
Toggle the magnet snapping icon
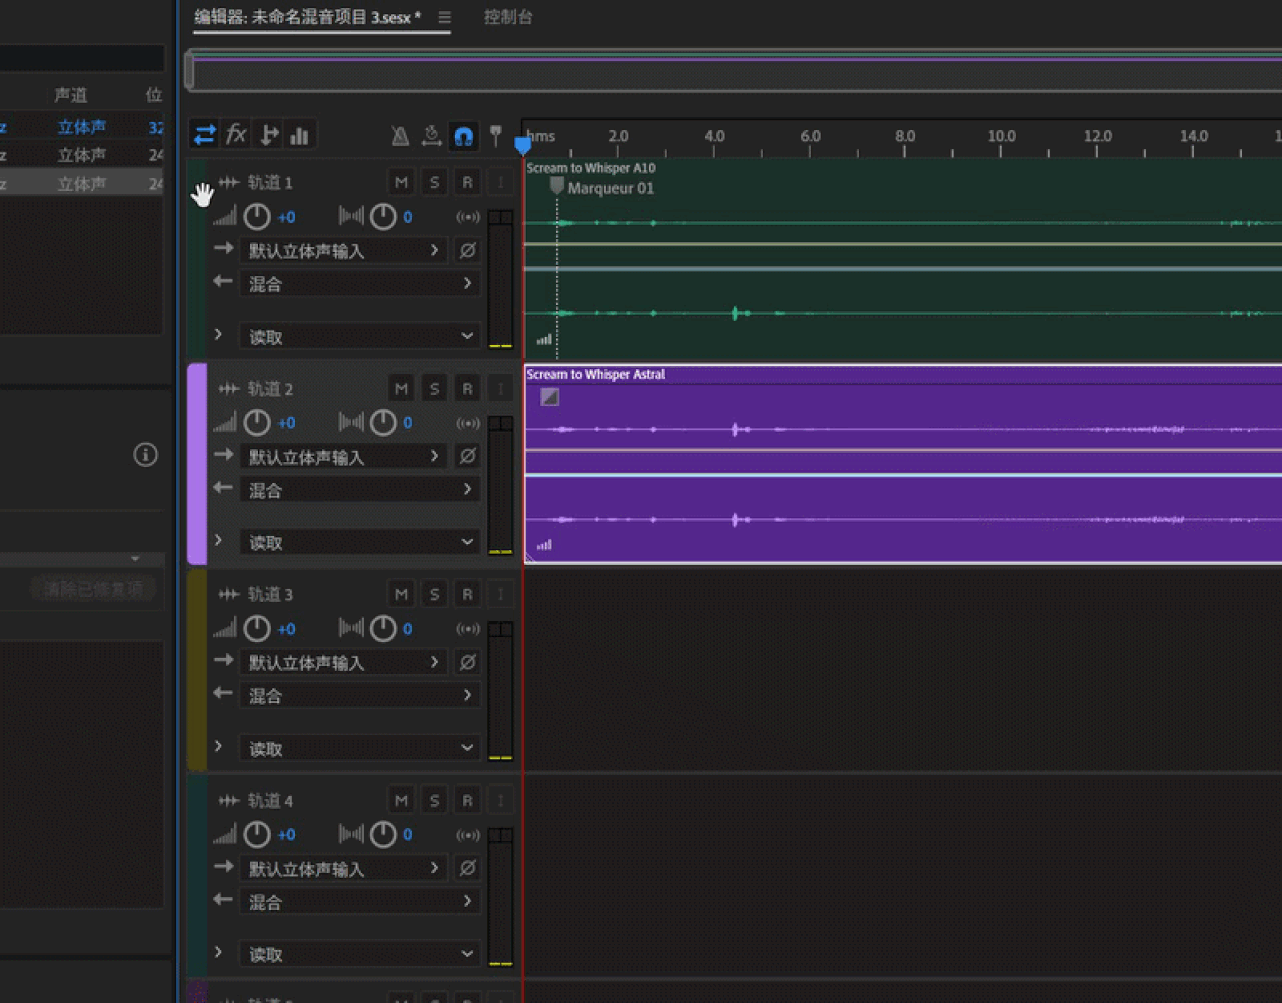pyautogui.click(x=463, y=136)
